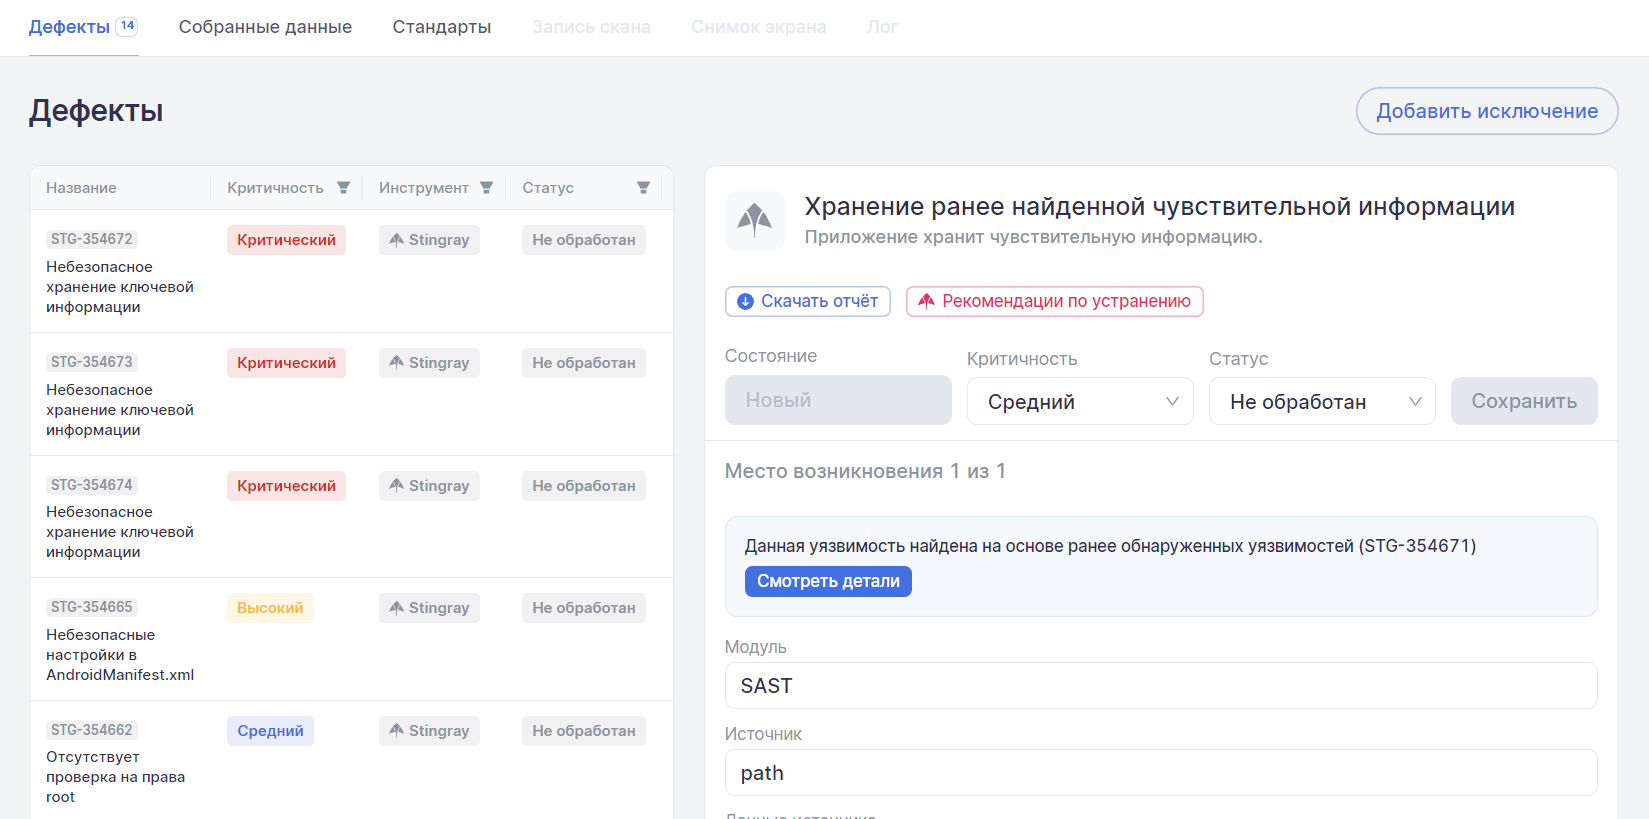The image size is (1649, 819).
Task: Open the Стандарты tab
Action: [441, 27]
